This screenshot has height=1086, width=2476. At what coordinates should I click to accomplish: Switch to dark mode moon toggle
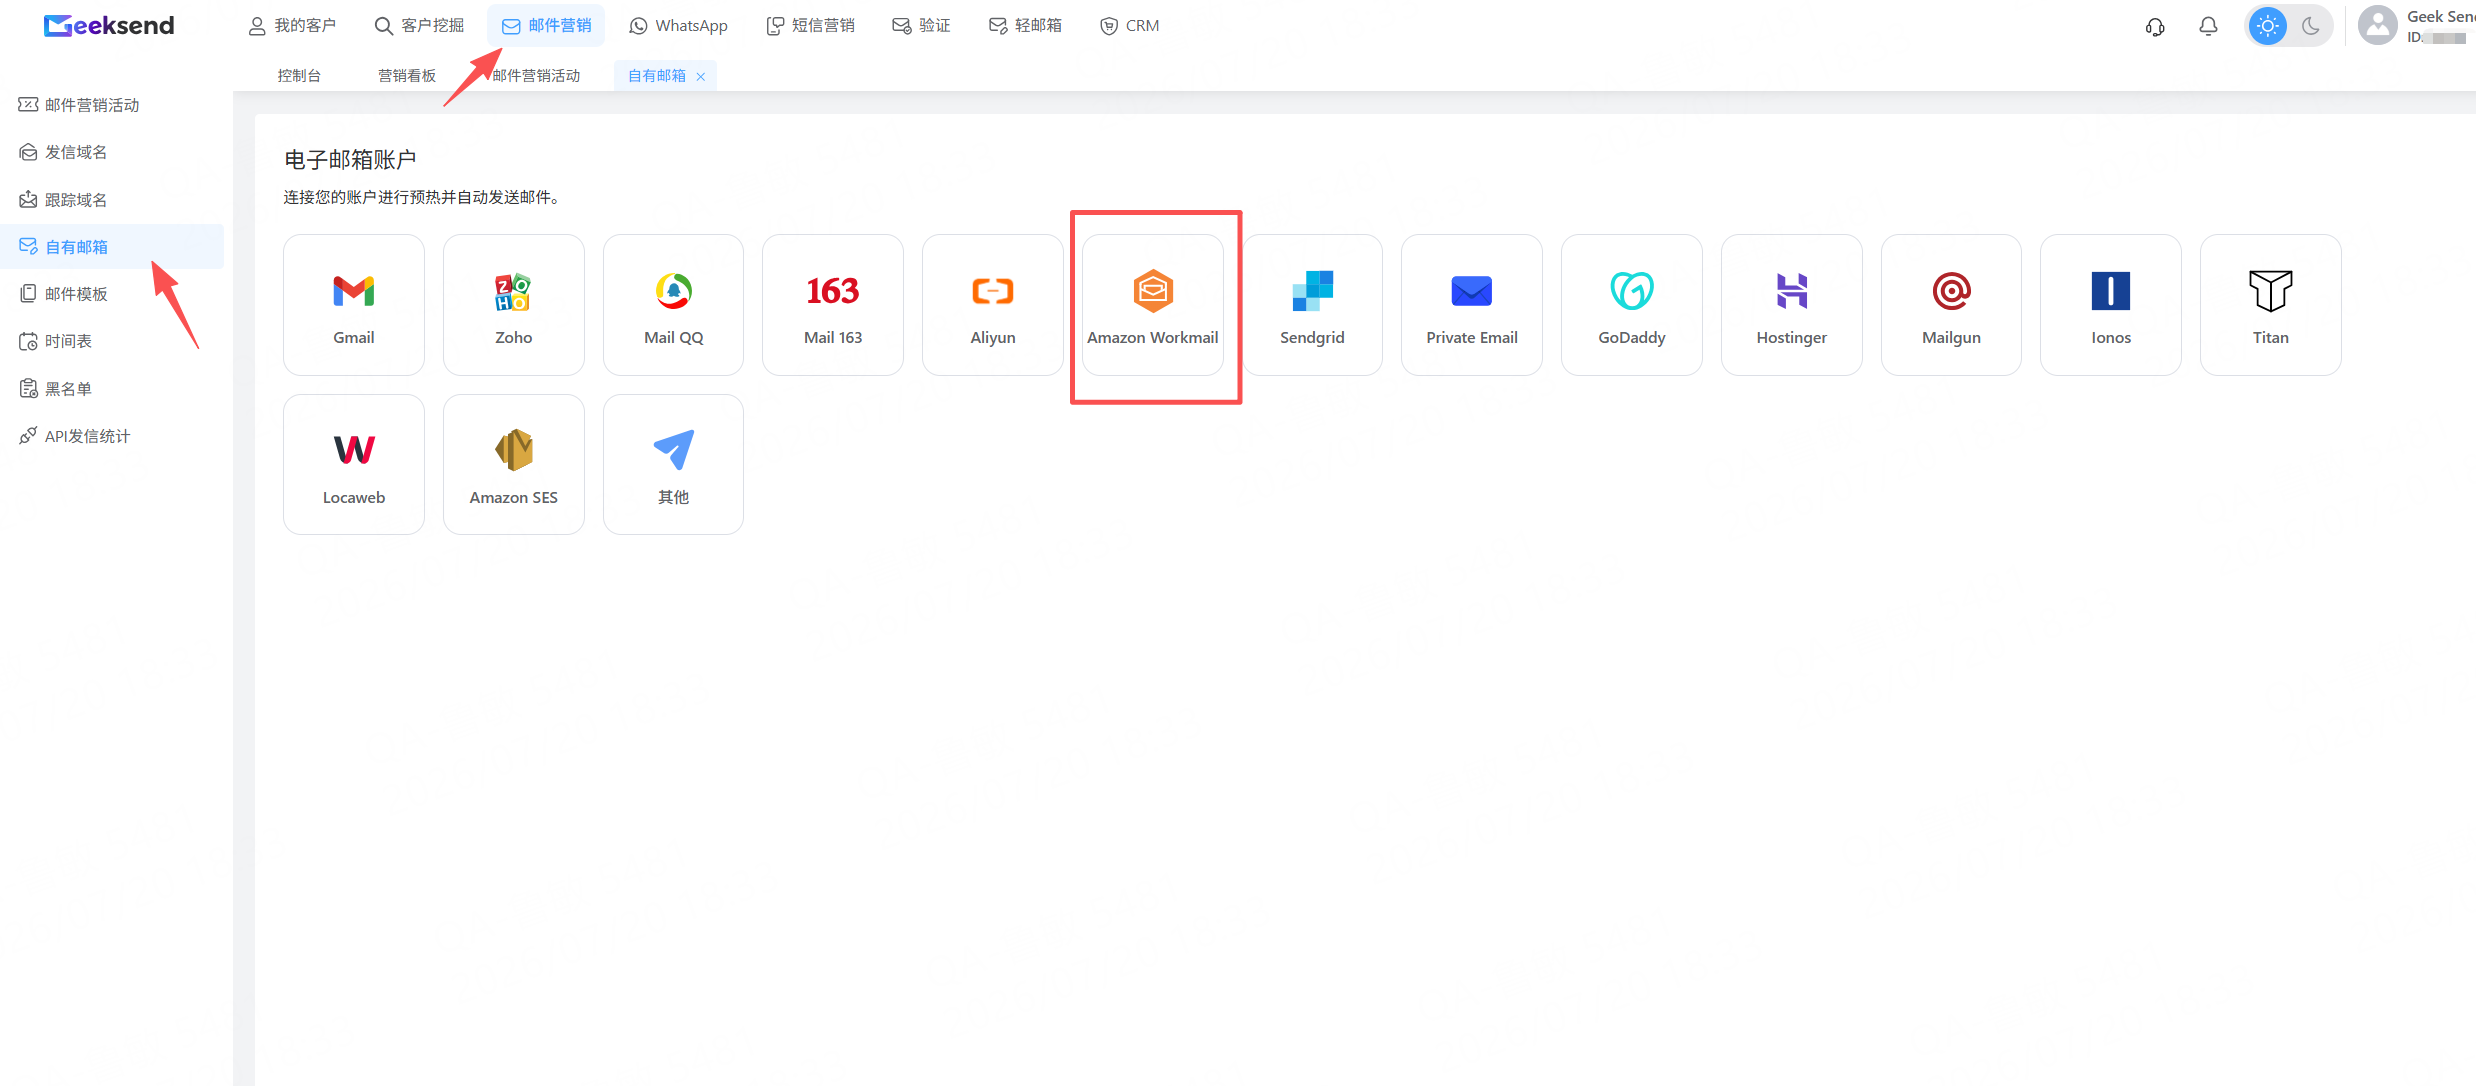tap(2311, 26)
